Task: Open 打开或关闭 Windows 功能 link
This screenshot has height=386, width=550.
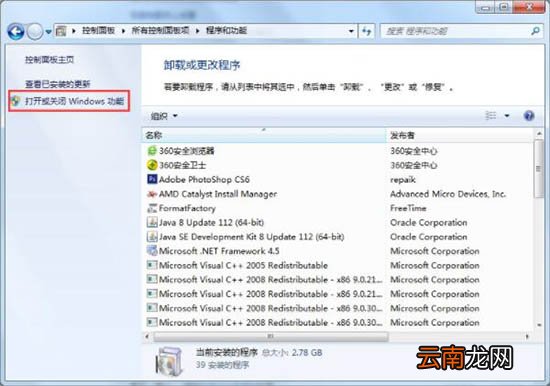Action: click(75, 101)
